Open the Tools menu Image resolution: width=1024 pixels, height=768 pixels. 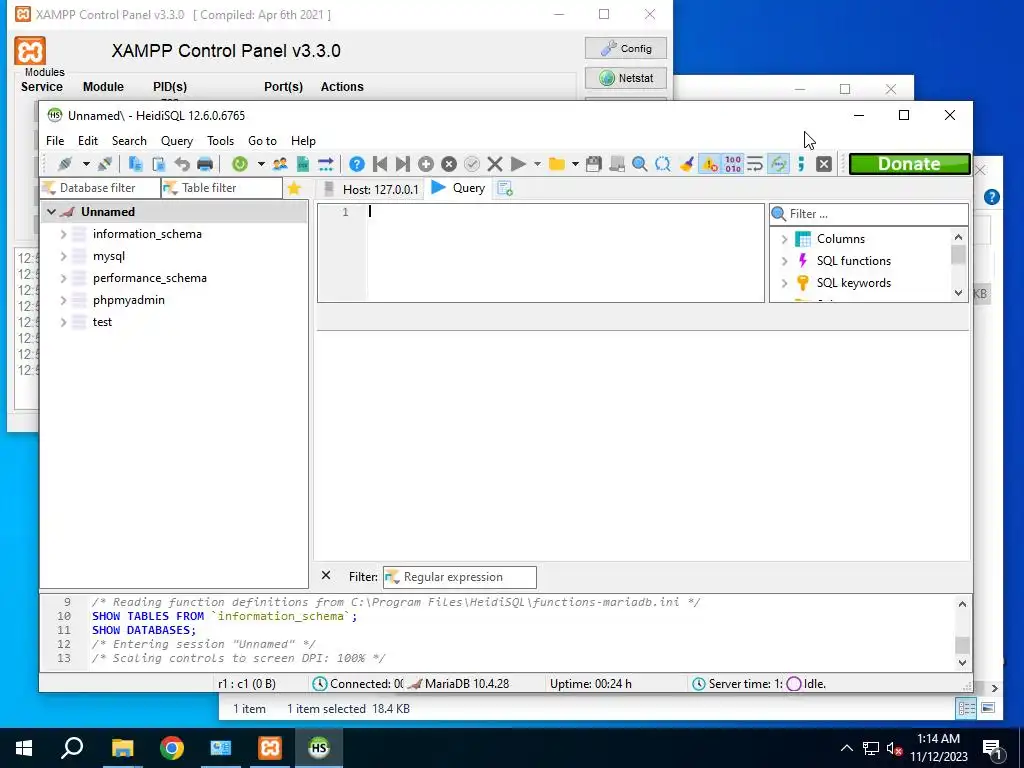220,140
